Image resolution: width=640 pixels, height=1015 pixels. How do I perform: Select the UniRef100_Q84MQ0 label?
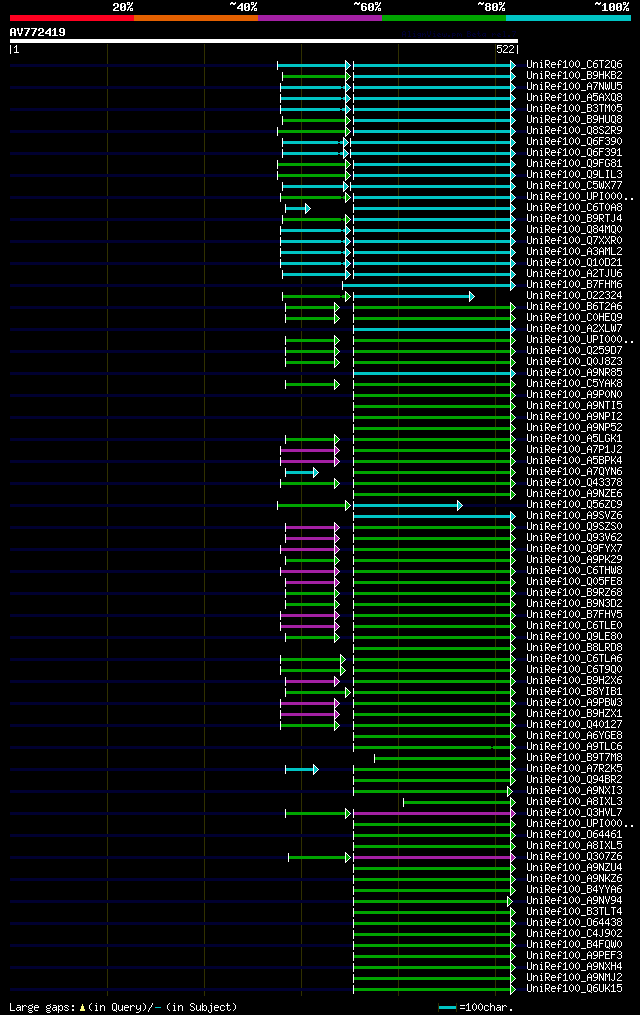[574, 230]
